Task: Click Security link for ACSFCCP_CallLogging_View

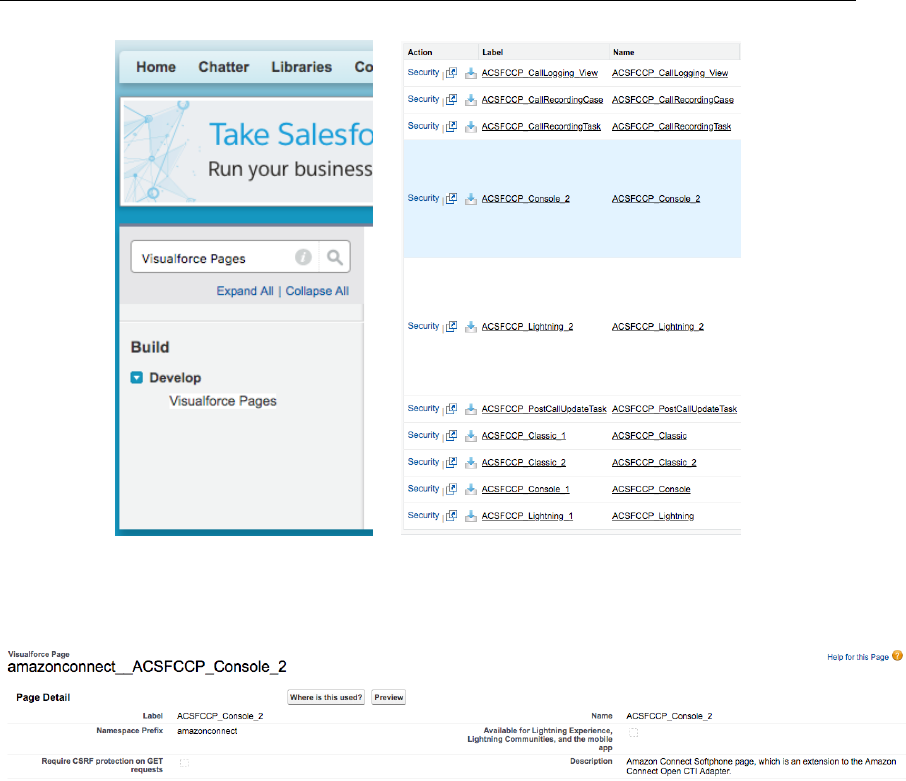Action: pyautogui.click(x=423, y=72)
